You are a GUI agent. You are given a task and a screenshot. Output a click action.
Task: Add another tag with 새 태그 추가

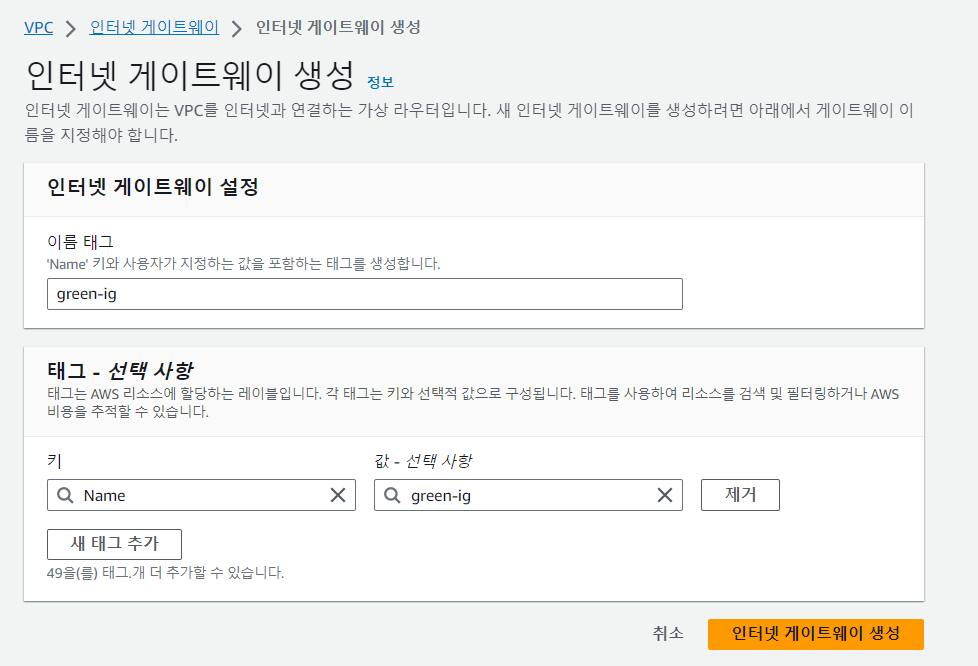[115, 544]
